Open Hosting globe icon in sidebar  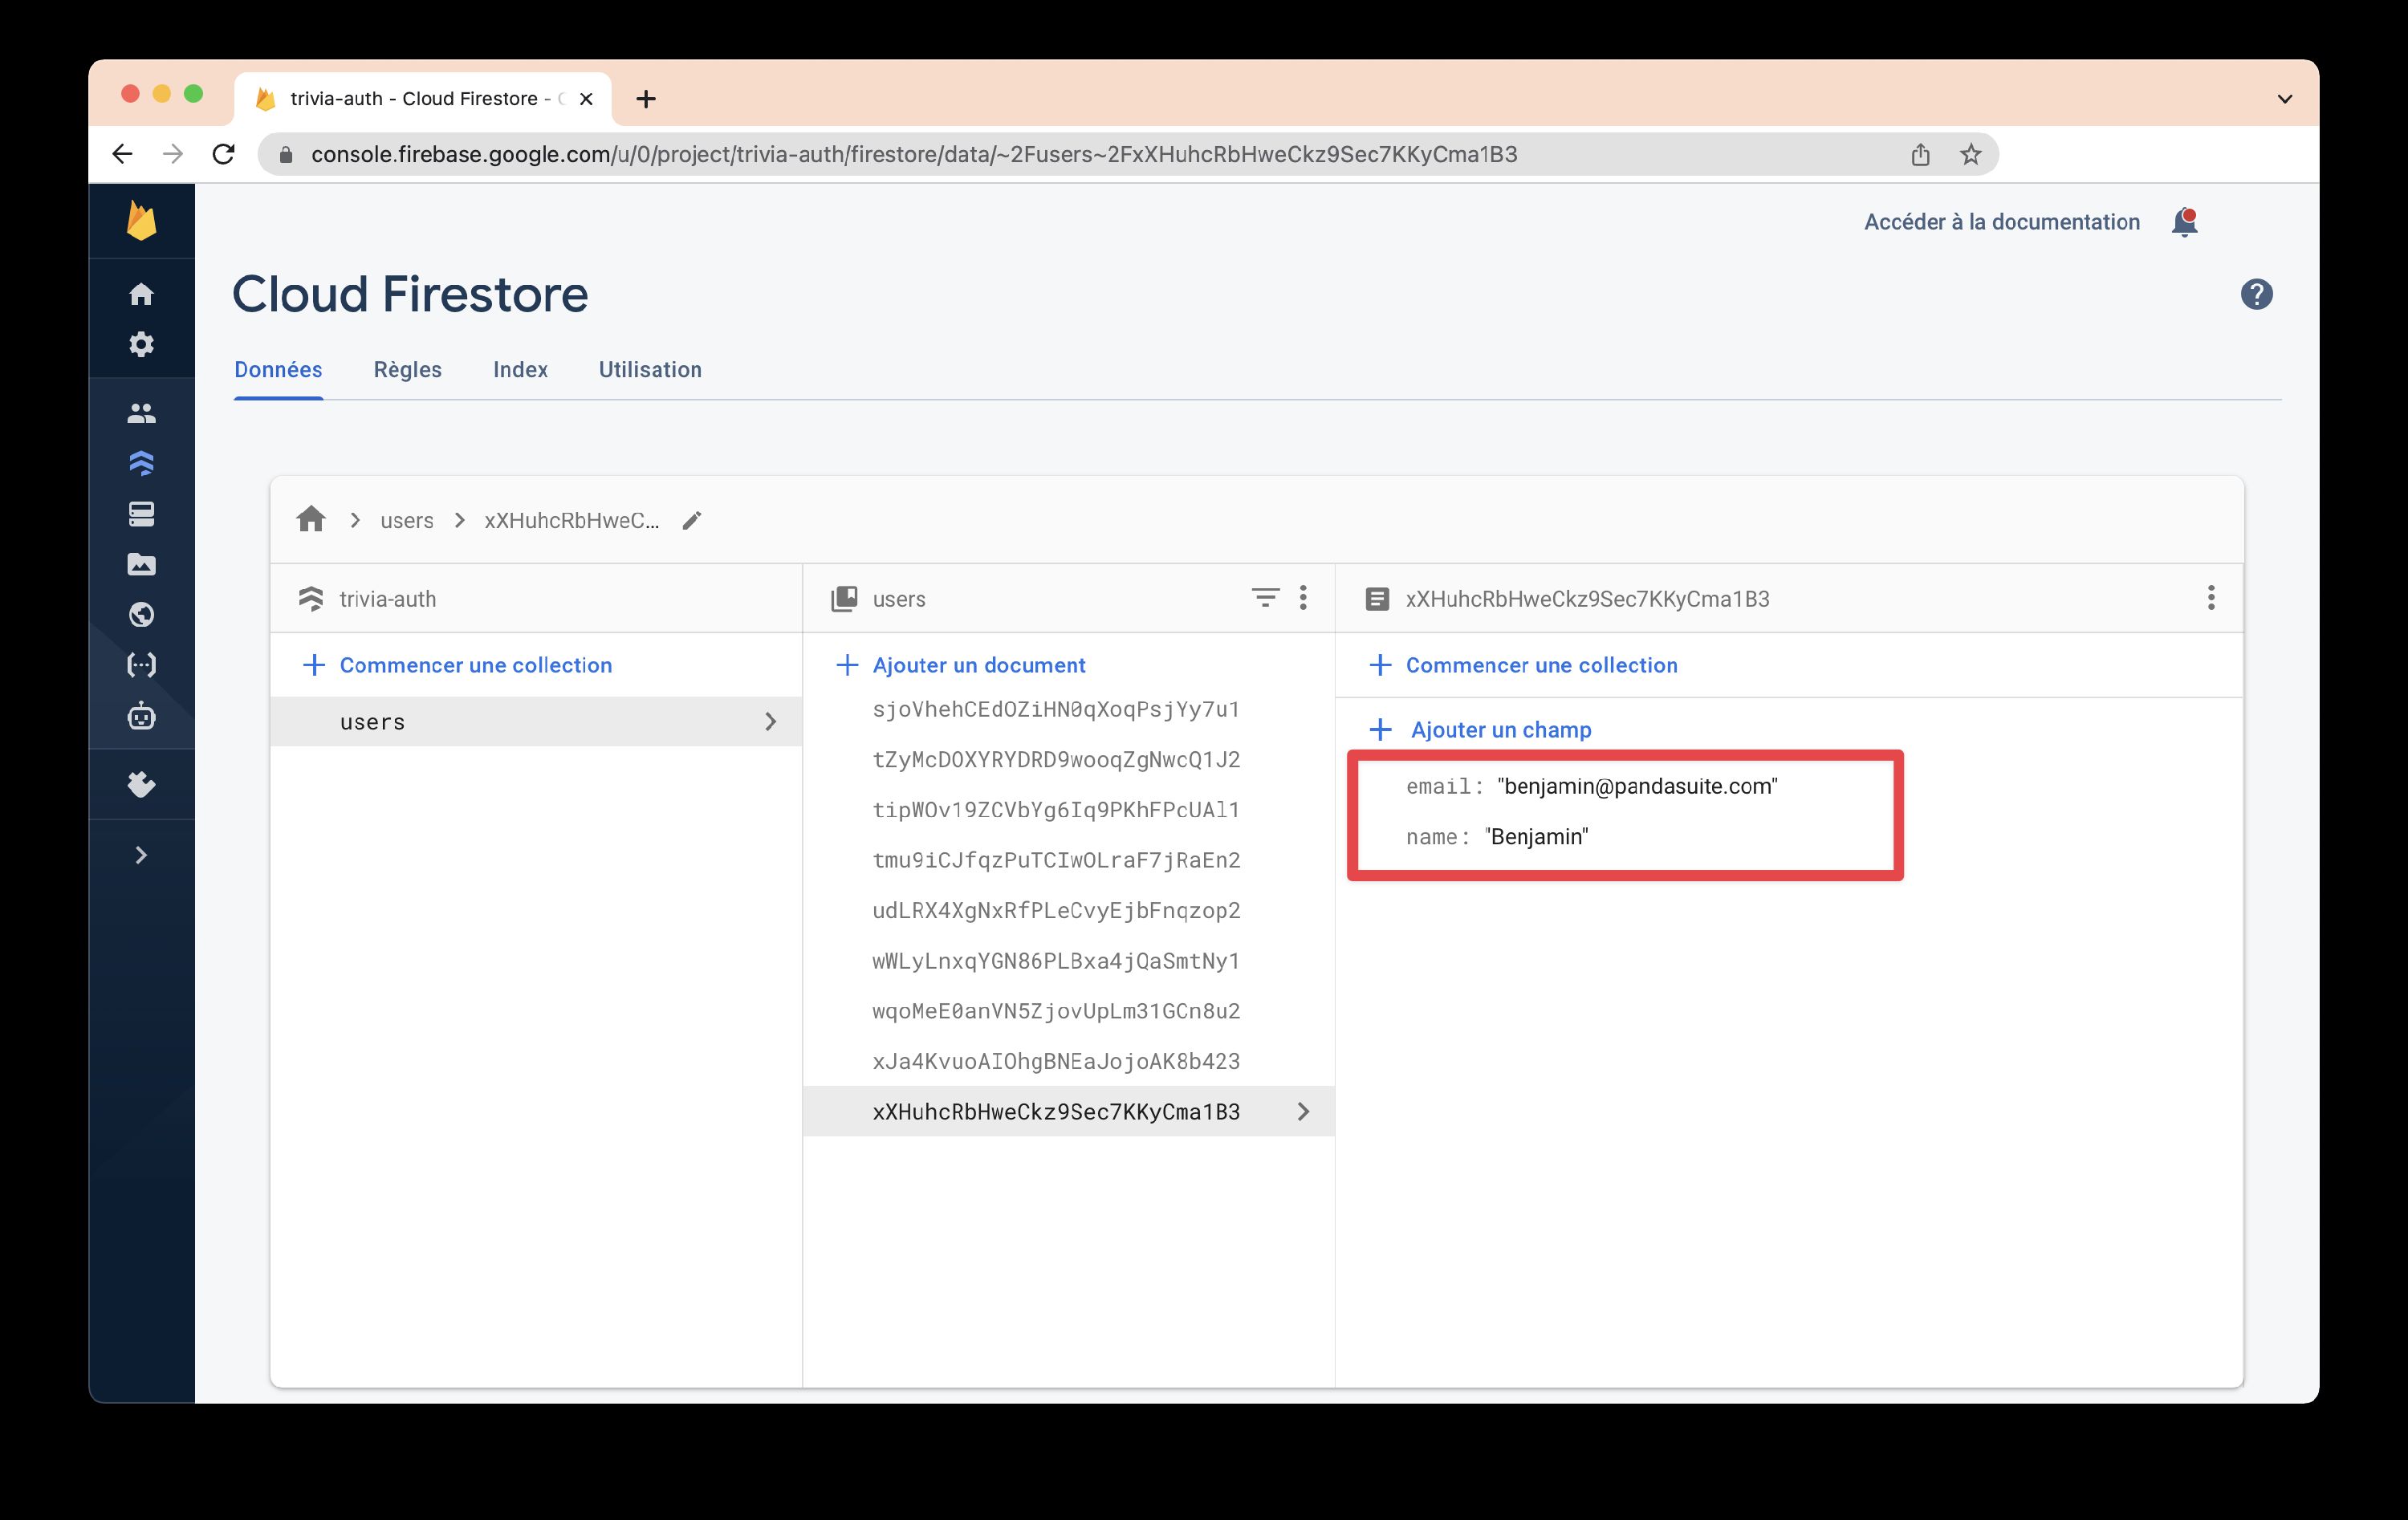(141, 615)
